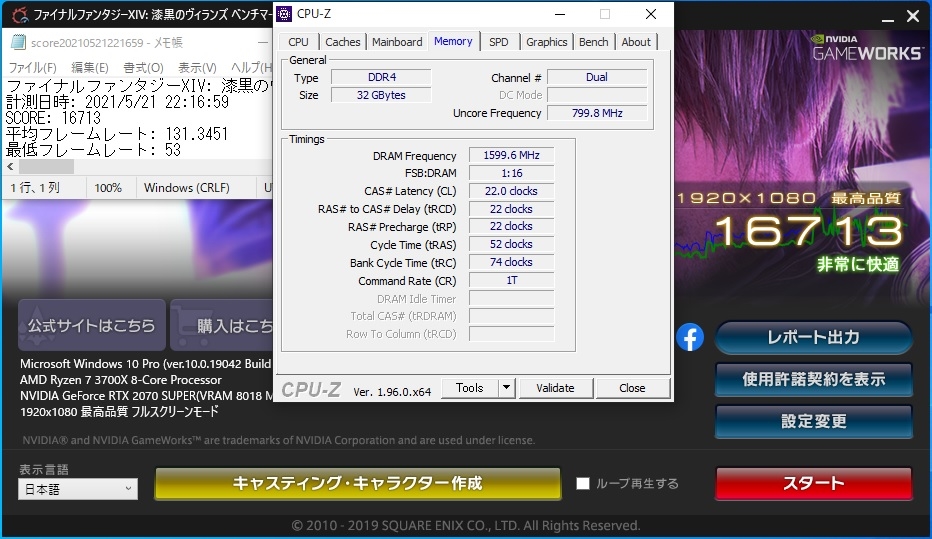932x539 pixels.
Task: Click the FSB:DRAM 1:16 value
Action: (x=511, y=173)
